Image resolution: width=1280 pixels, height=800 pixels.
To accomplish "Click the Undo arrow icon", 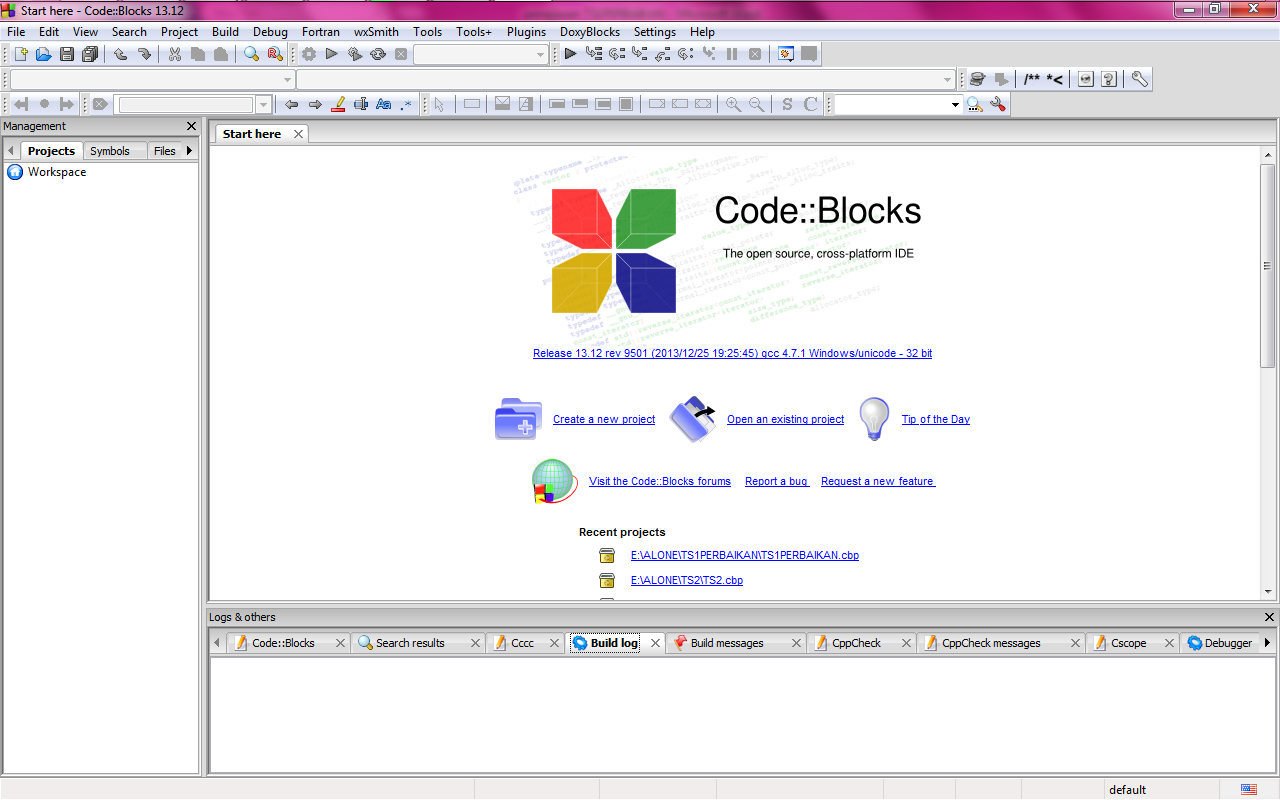I will point(120,54).
